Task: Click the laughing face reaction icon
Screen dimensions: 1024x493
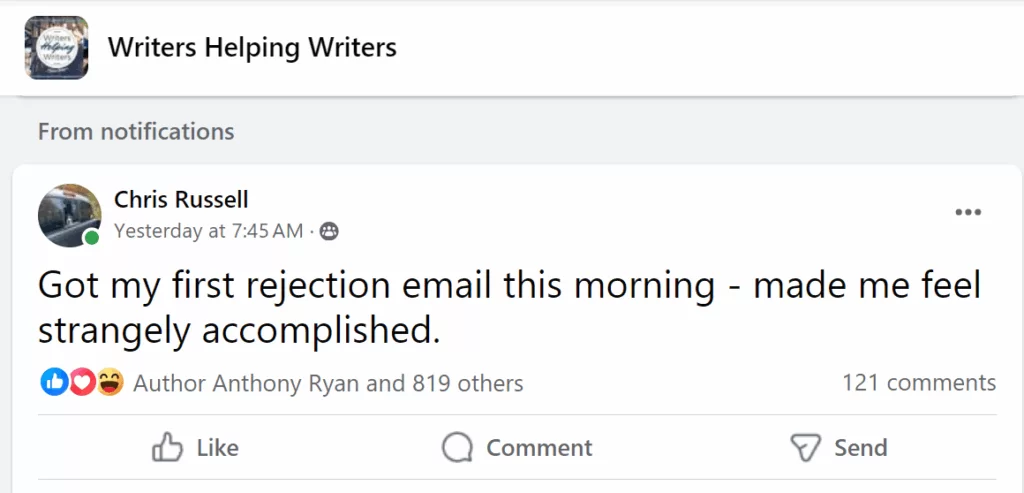Action: 109,382
